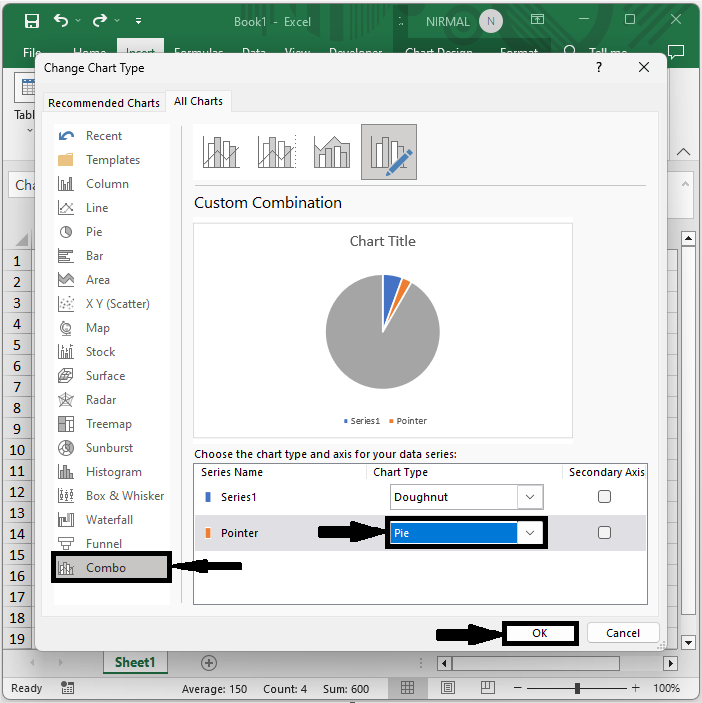The image size is (702, 703).
Task: Choose Surface chart category
Action: [111, 376]
